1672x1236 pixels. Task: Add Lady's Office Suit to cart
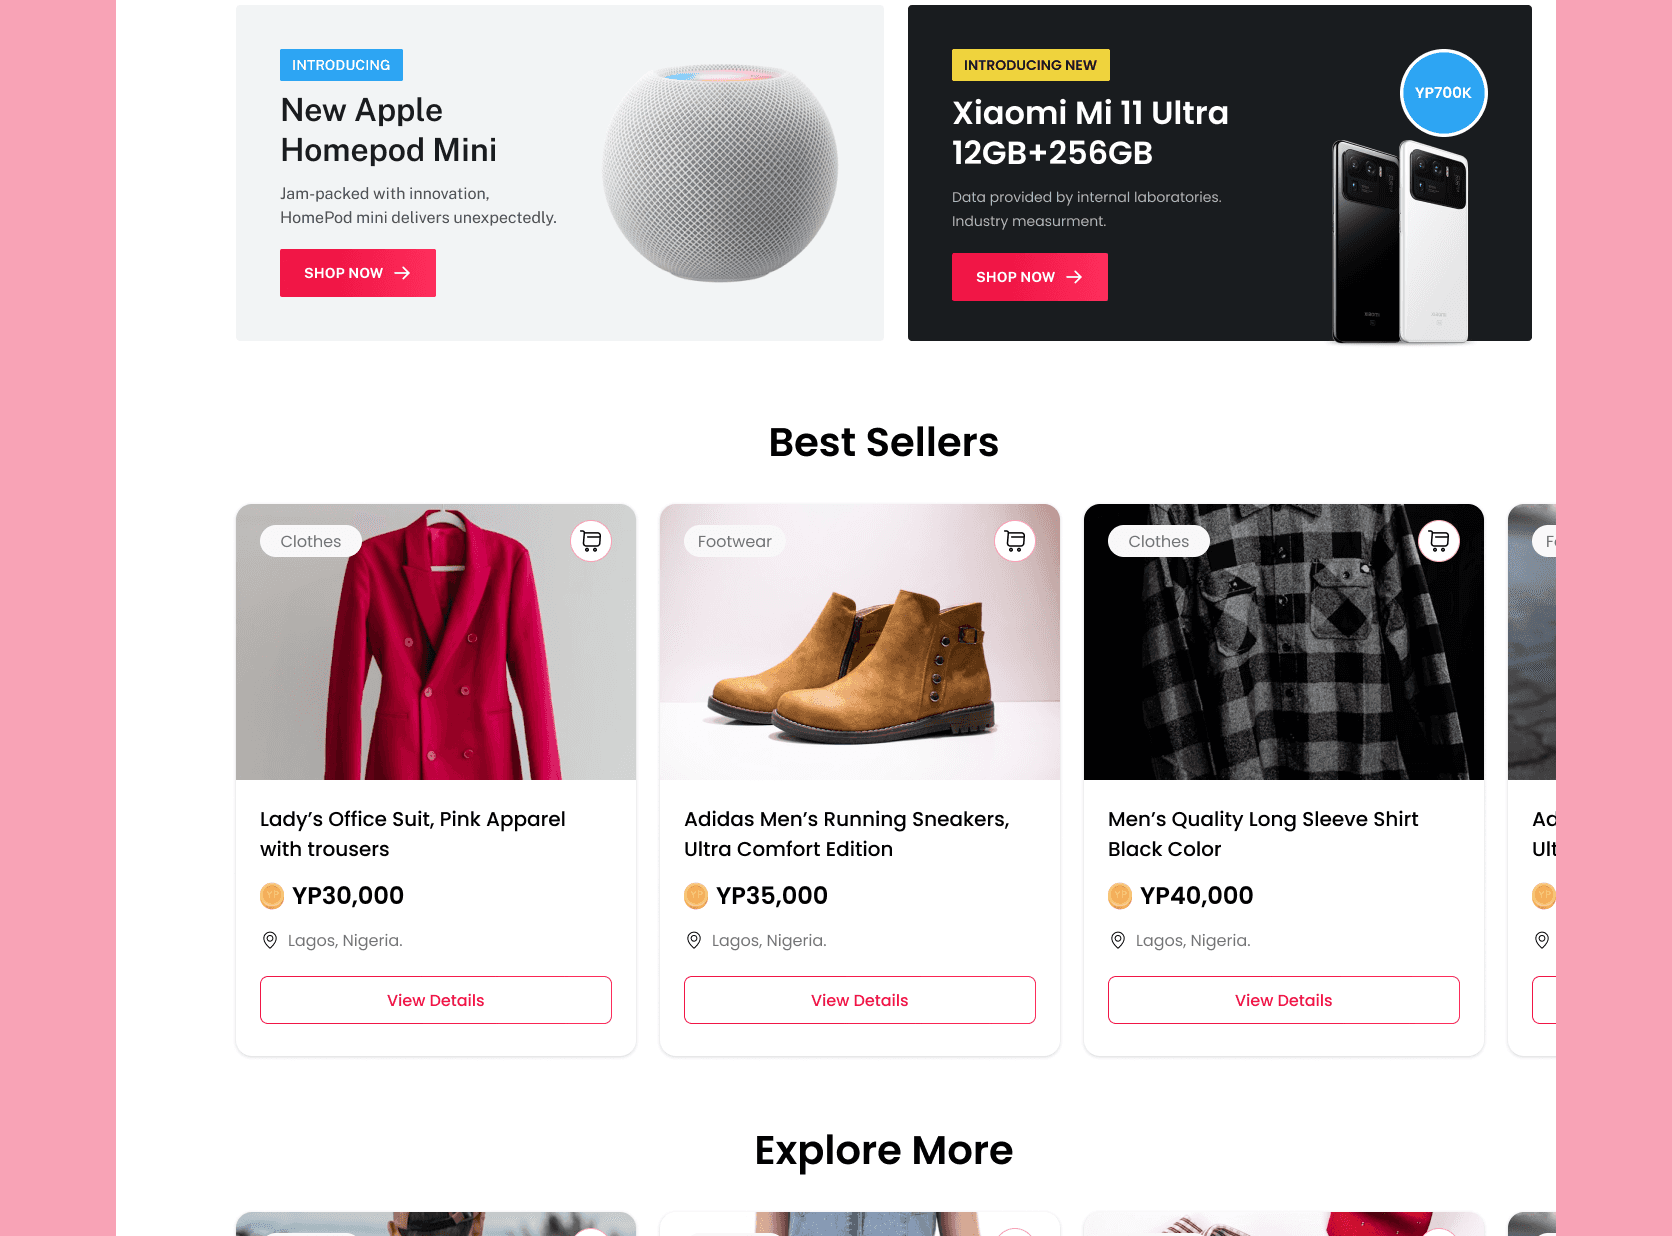point(591,541)
